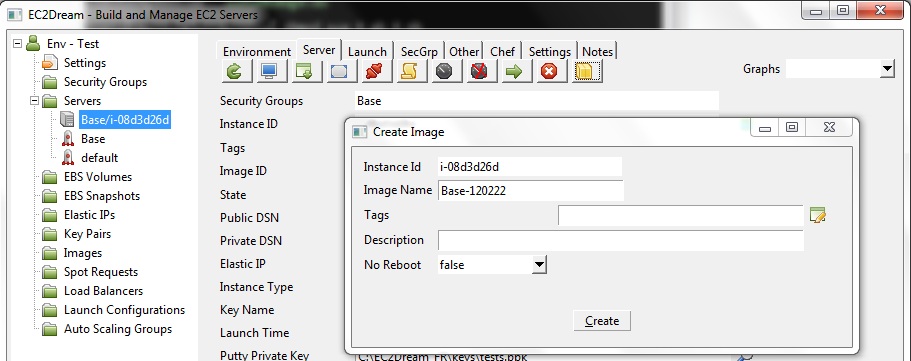Screen dimensions: 911x361
Task: Click the Security Groups value field
Action: (x=537, y=101)
